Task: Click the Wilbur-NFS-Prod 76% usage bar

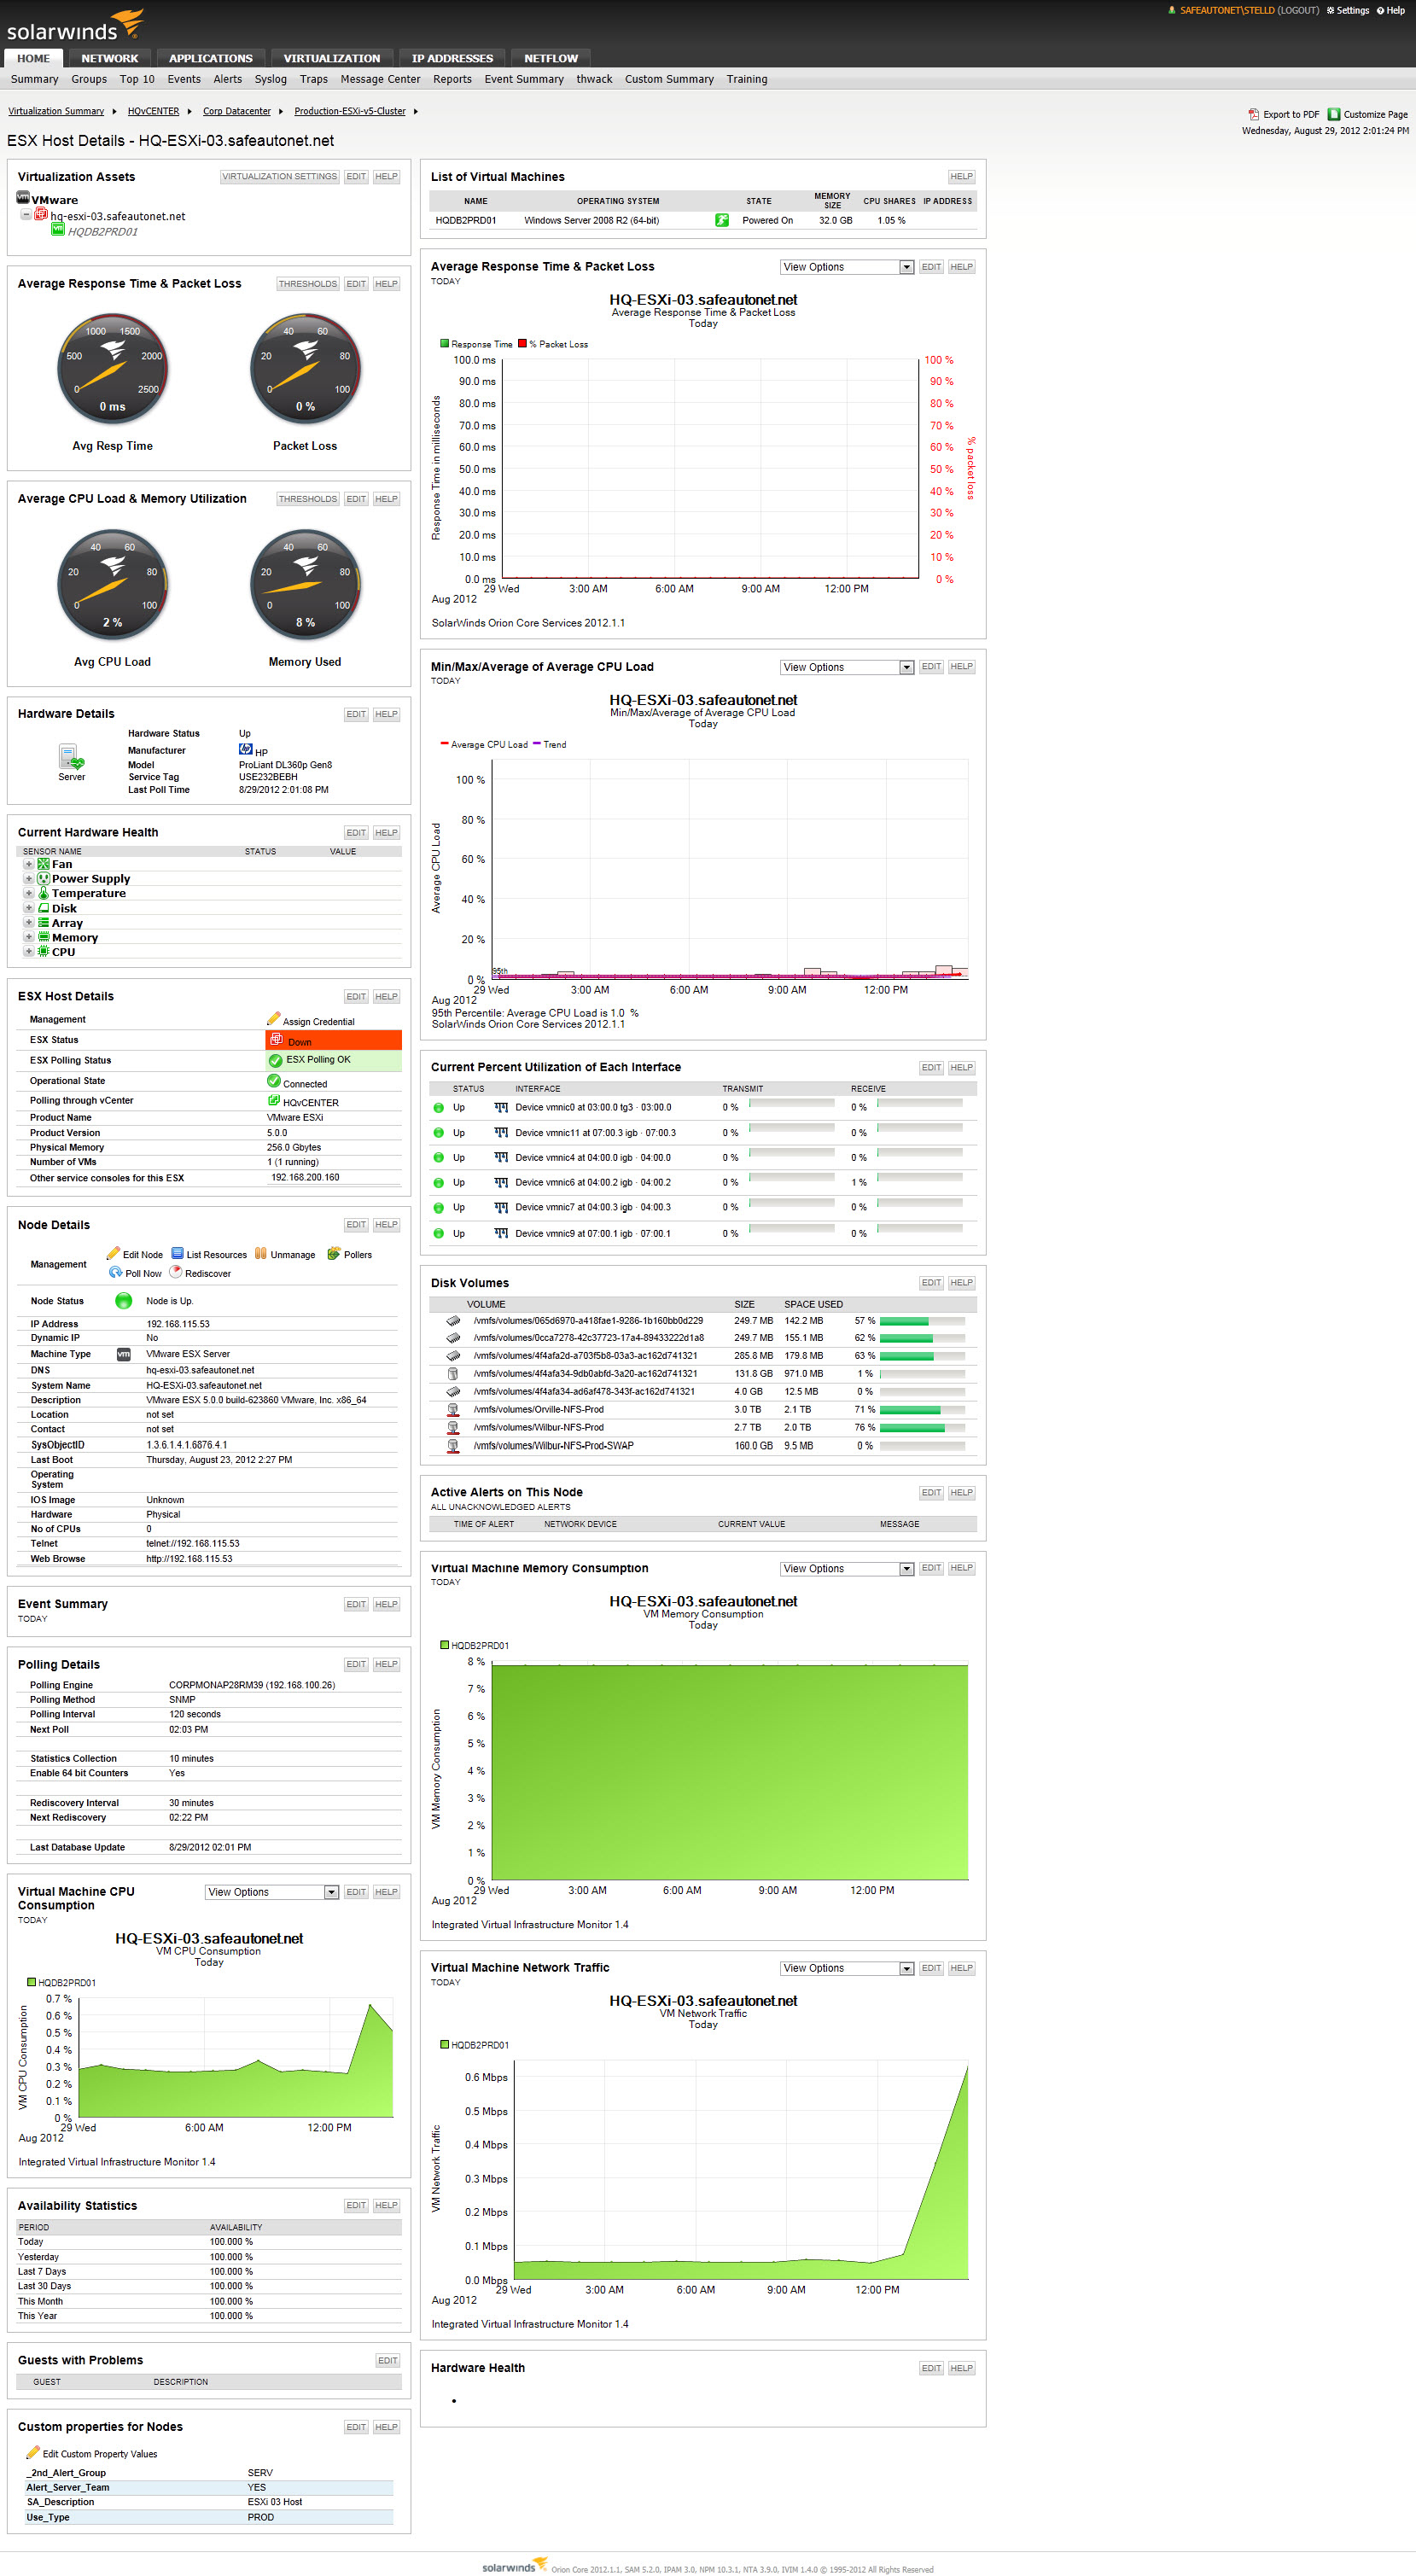Action: click(x=922, y=1427)
